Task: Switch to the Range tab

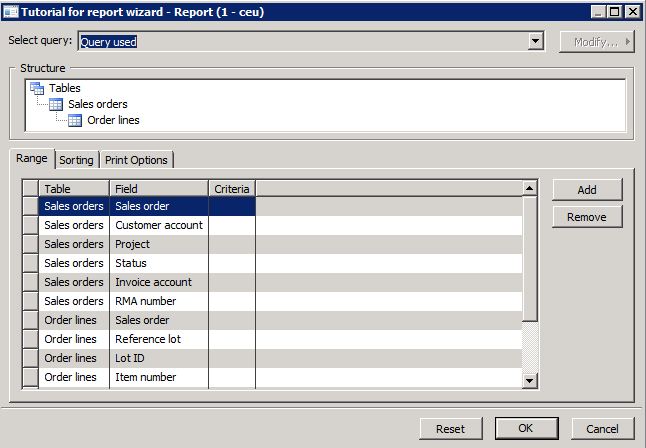Action: [x=32, y=159]
